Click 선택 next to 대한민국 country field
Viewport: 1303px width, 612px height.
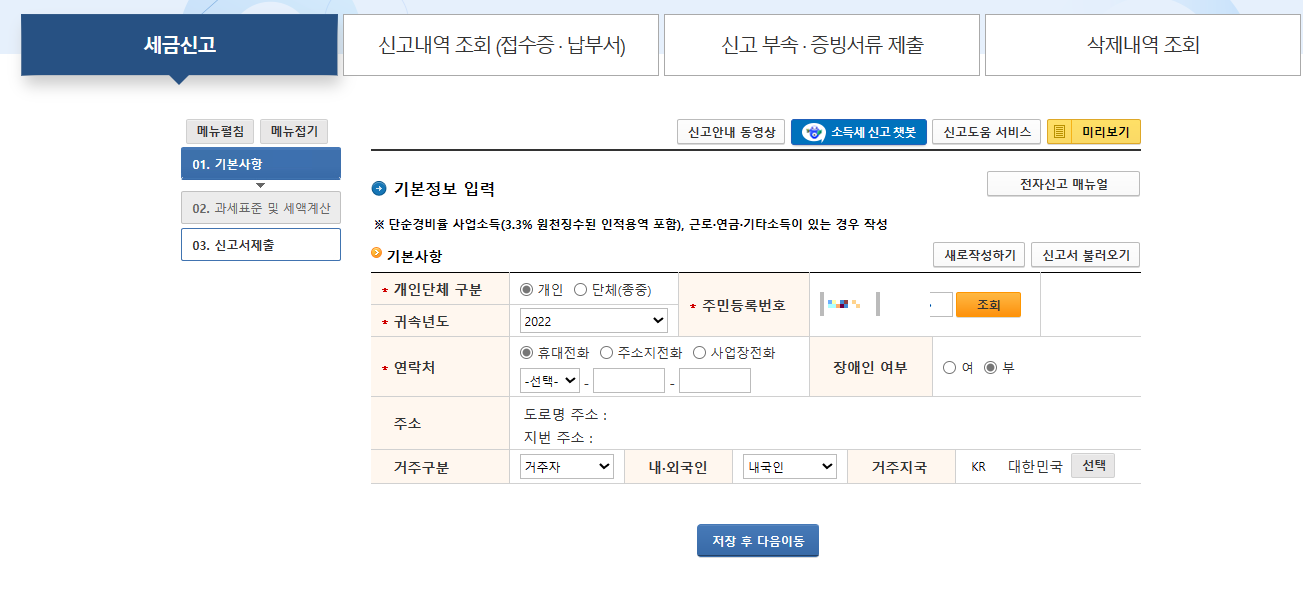pyautogui.click(x=1092, y=465)
